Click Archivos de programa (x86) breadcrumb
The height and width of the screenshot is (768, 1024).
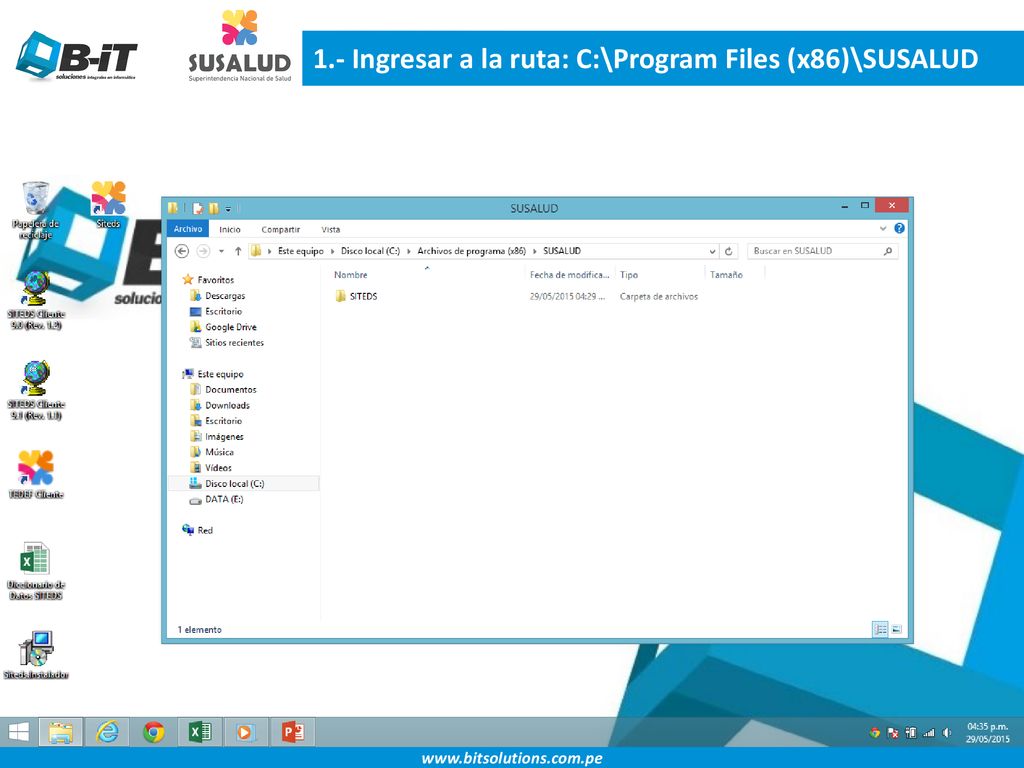472,251
